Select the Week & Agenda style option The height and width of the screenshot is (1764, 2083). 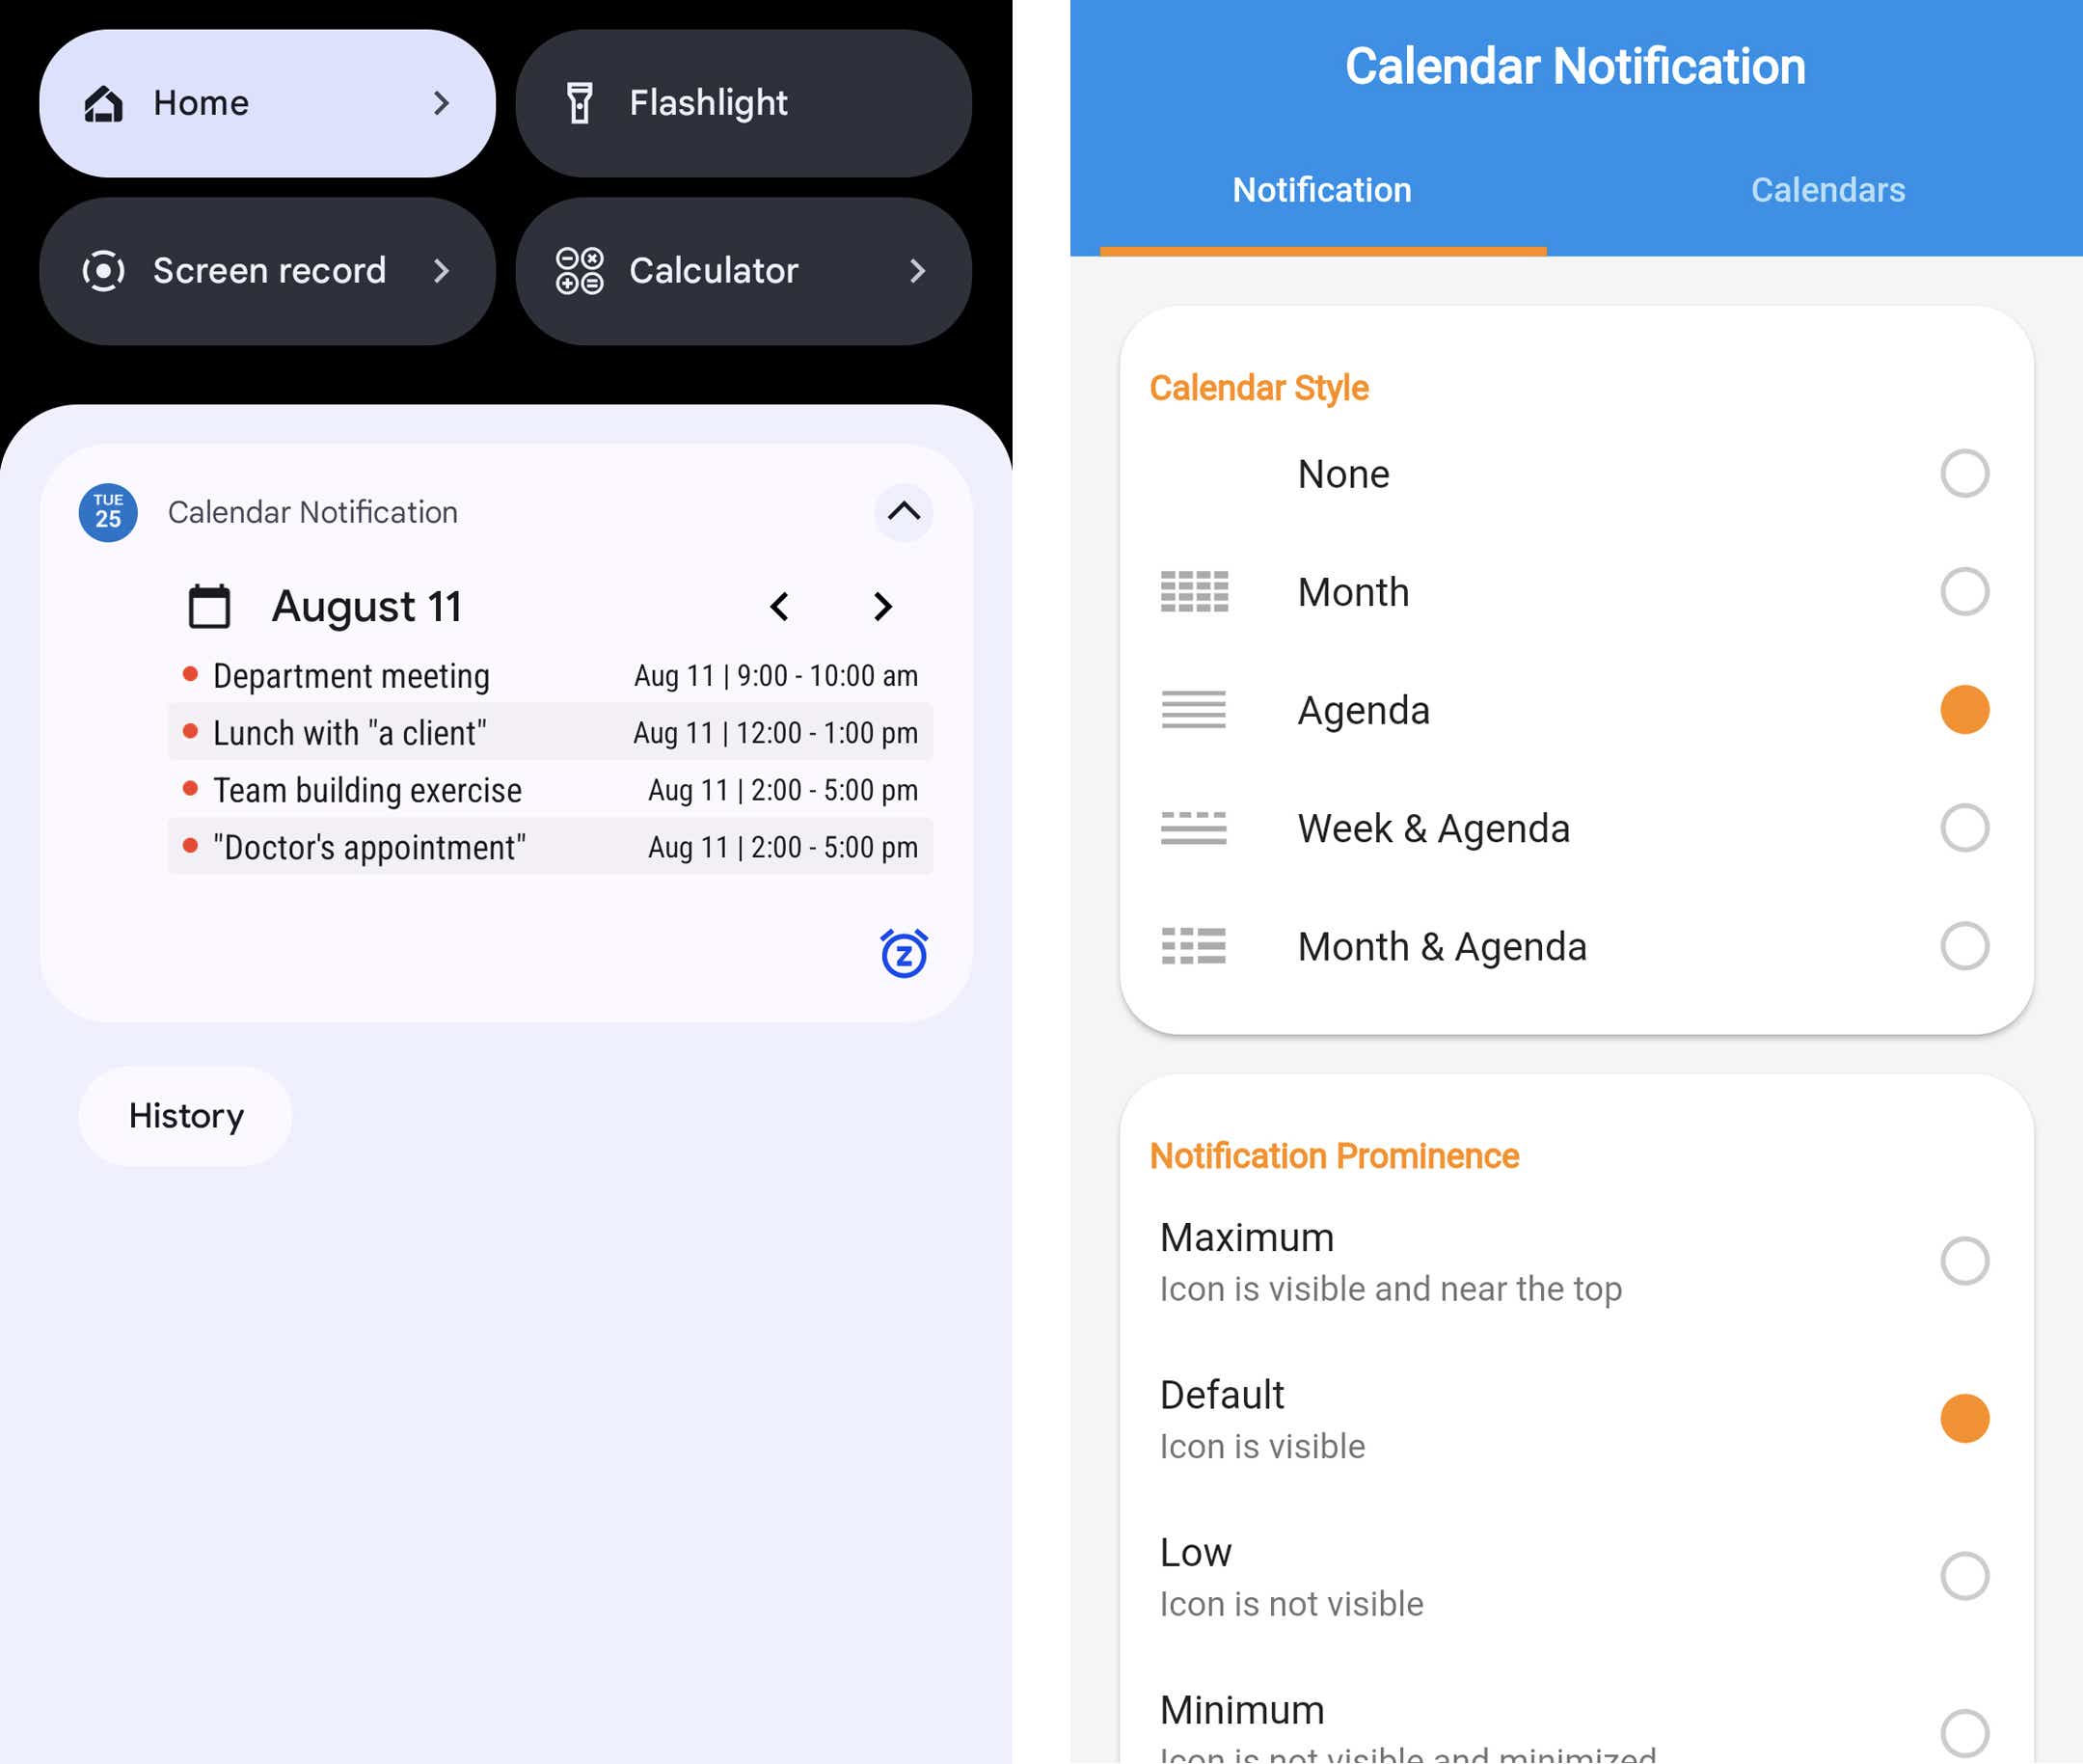coord(1962,828)
